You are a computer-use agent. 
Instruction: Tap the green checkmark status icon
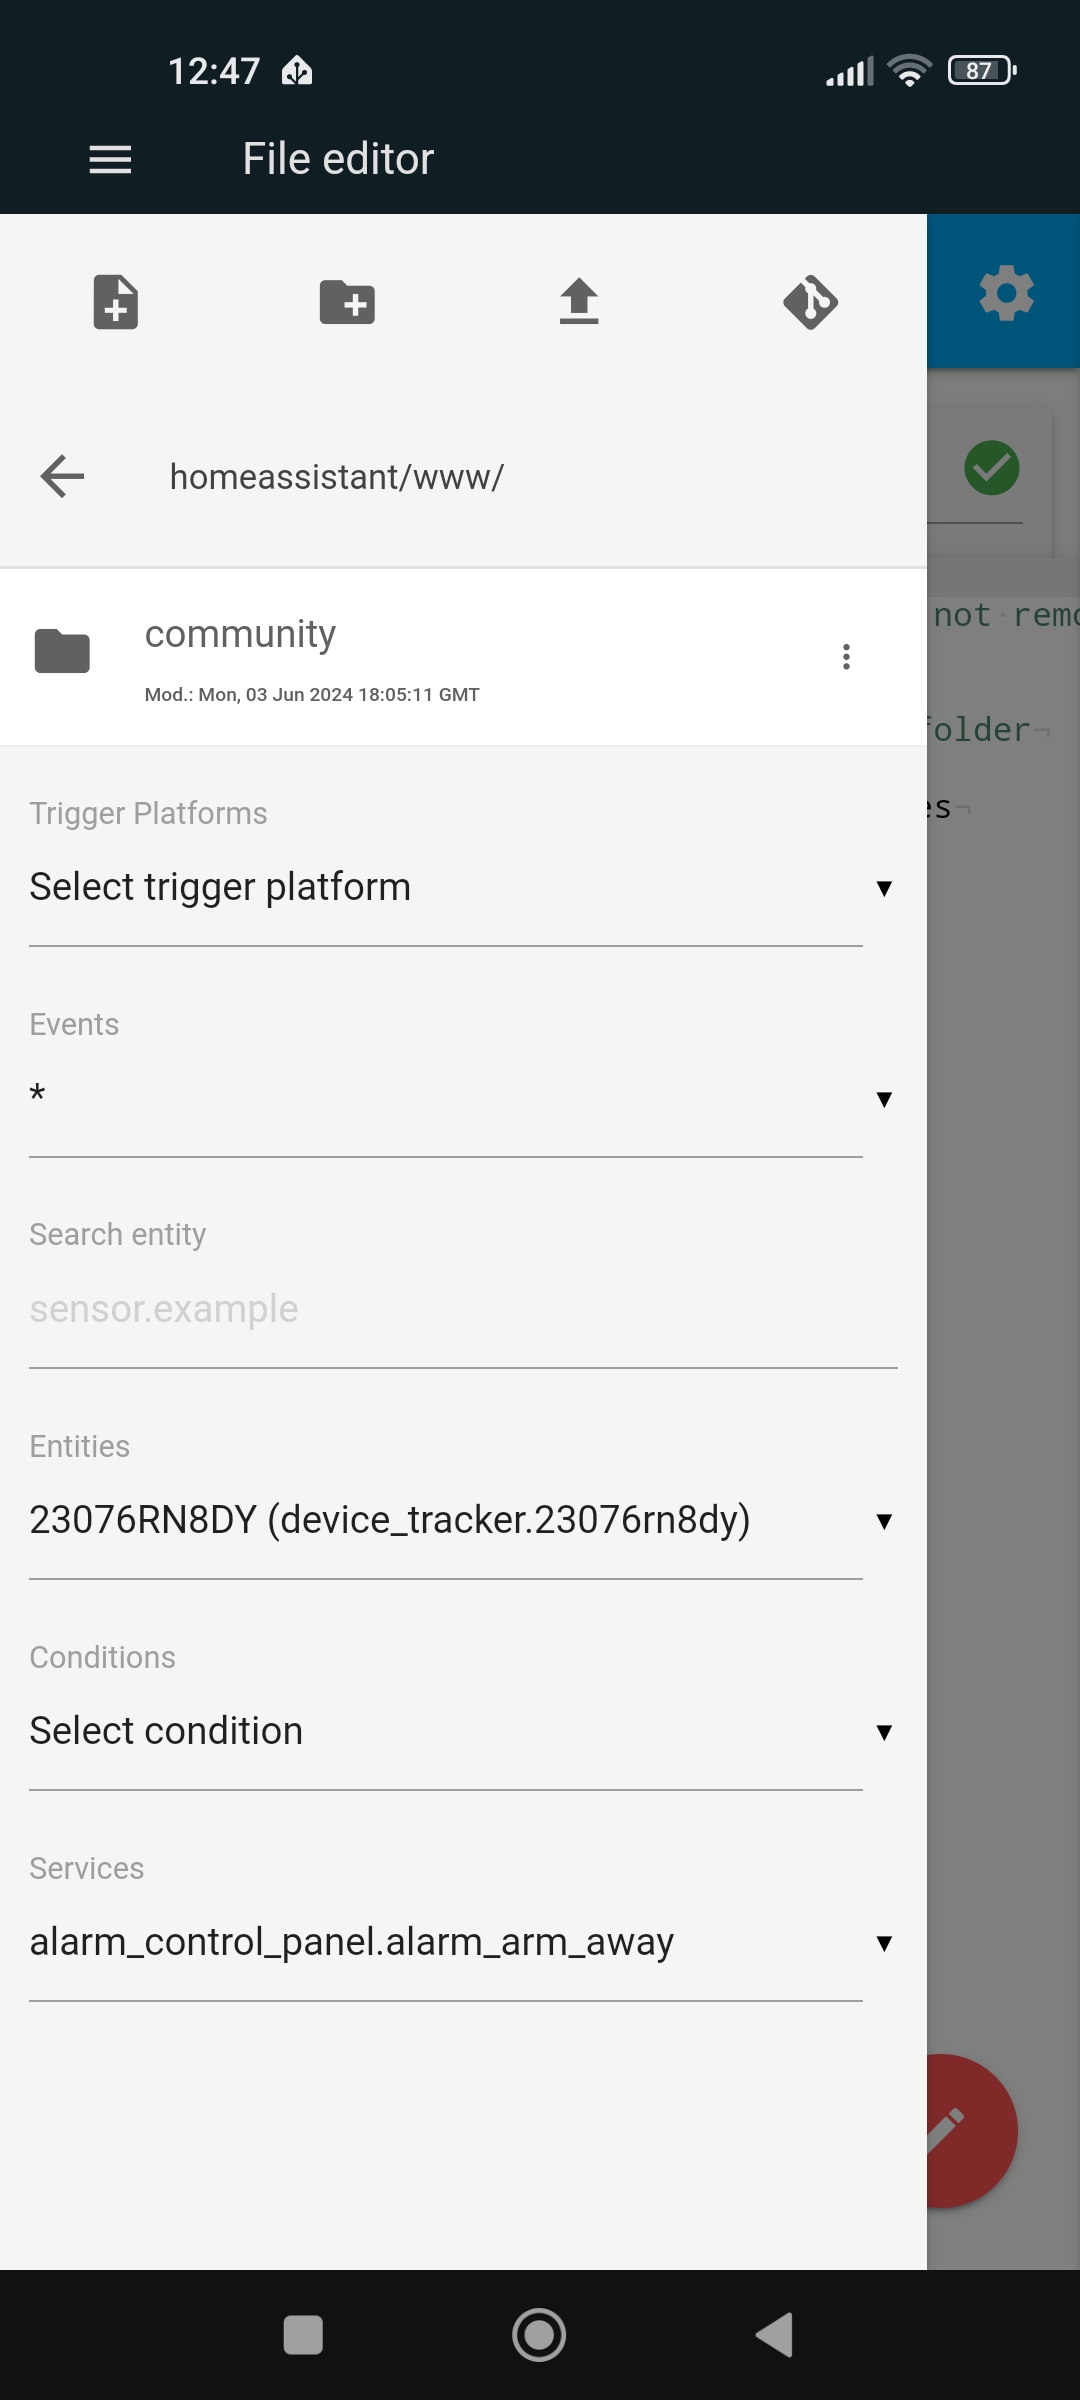[992, 468]
